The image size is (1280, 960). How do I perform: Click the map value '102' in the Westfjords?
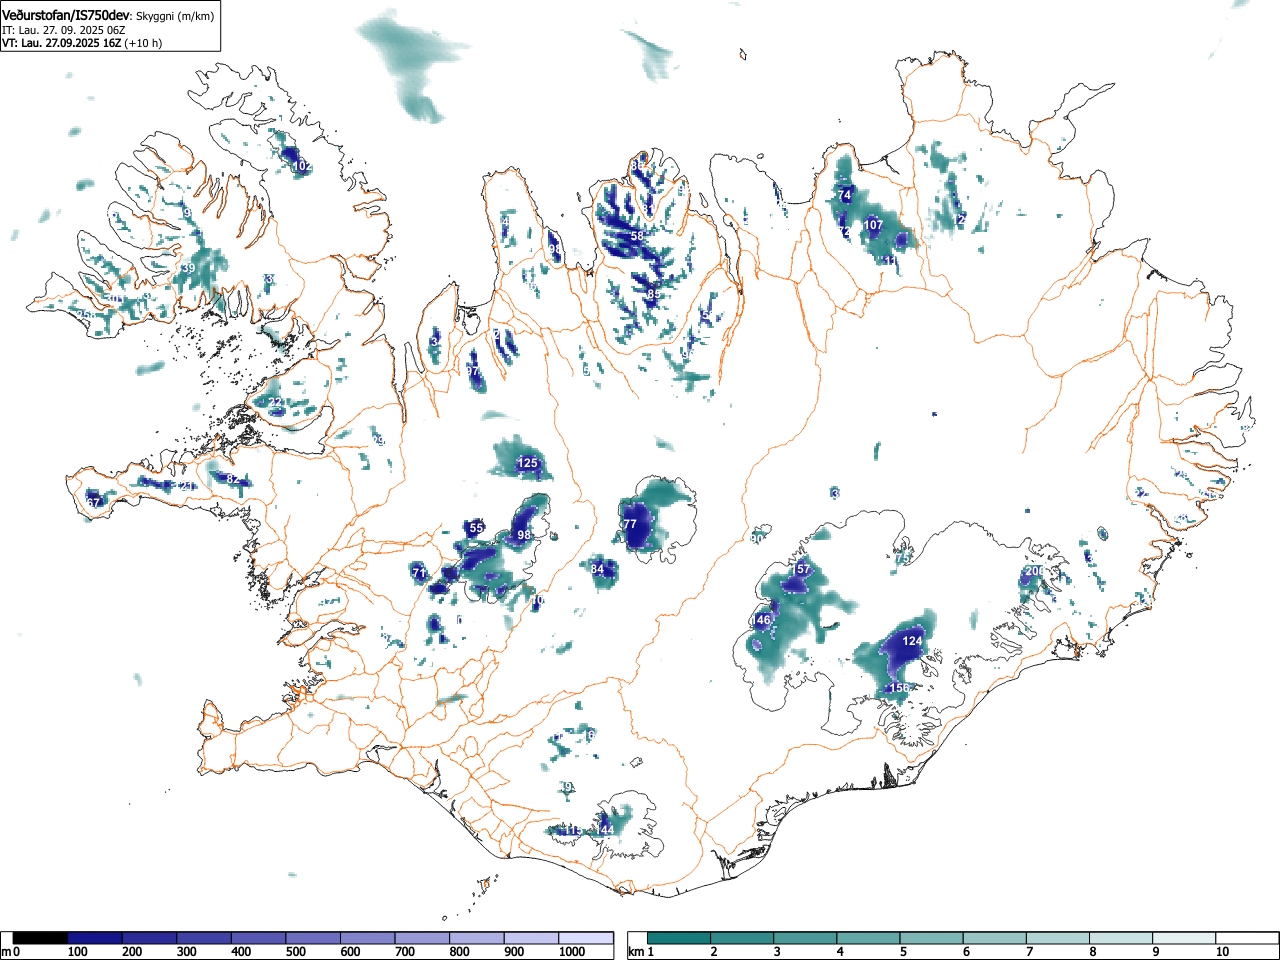pos(302,166)
